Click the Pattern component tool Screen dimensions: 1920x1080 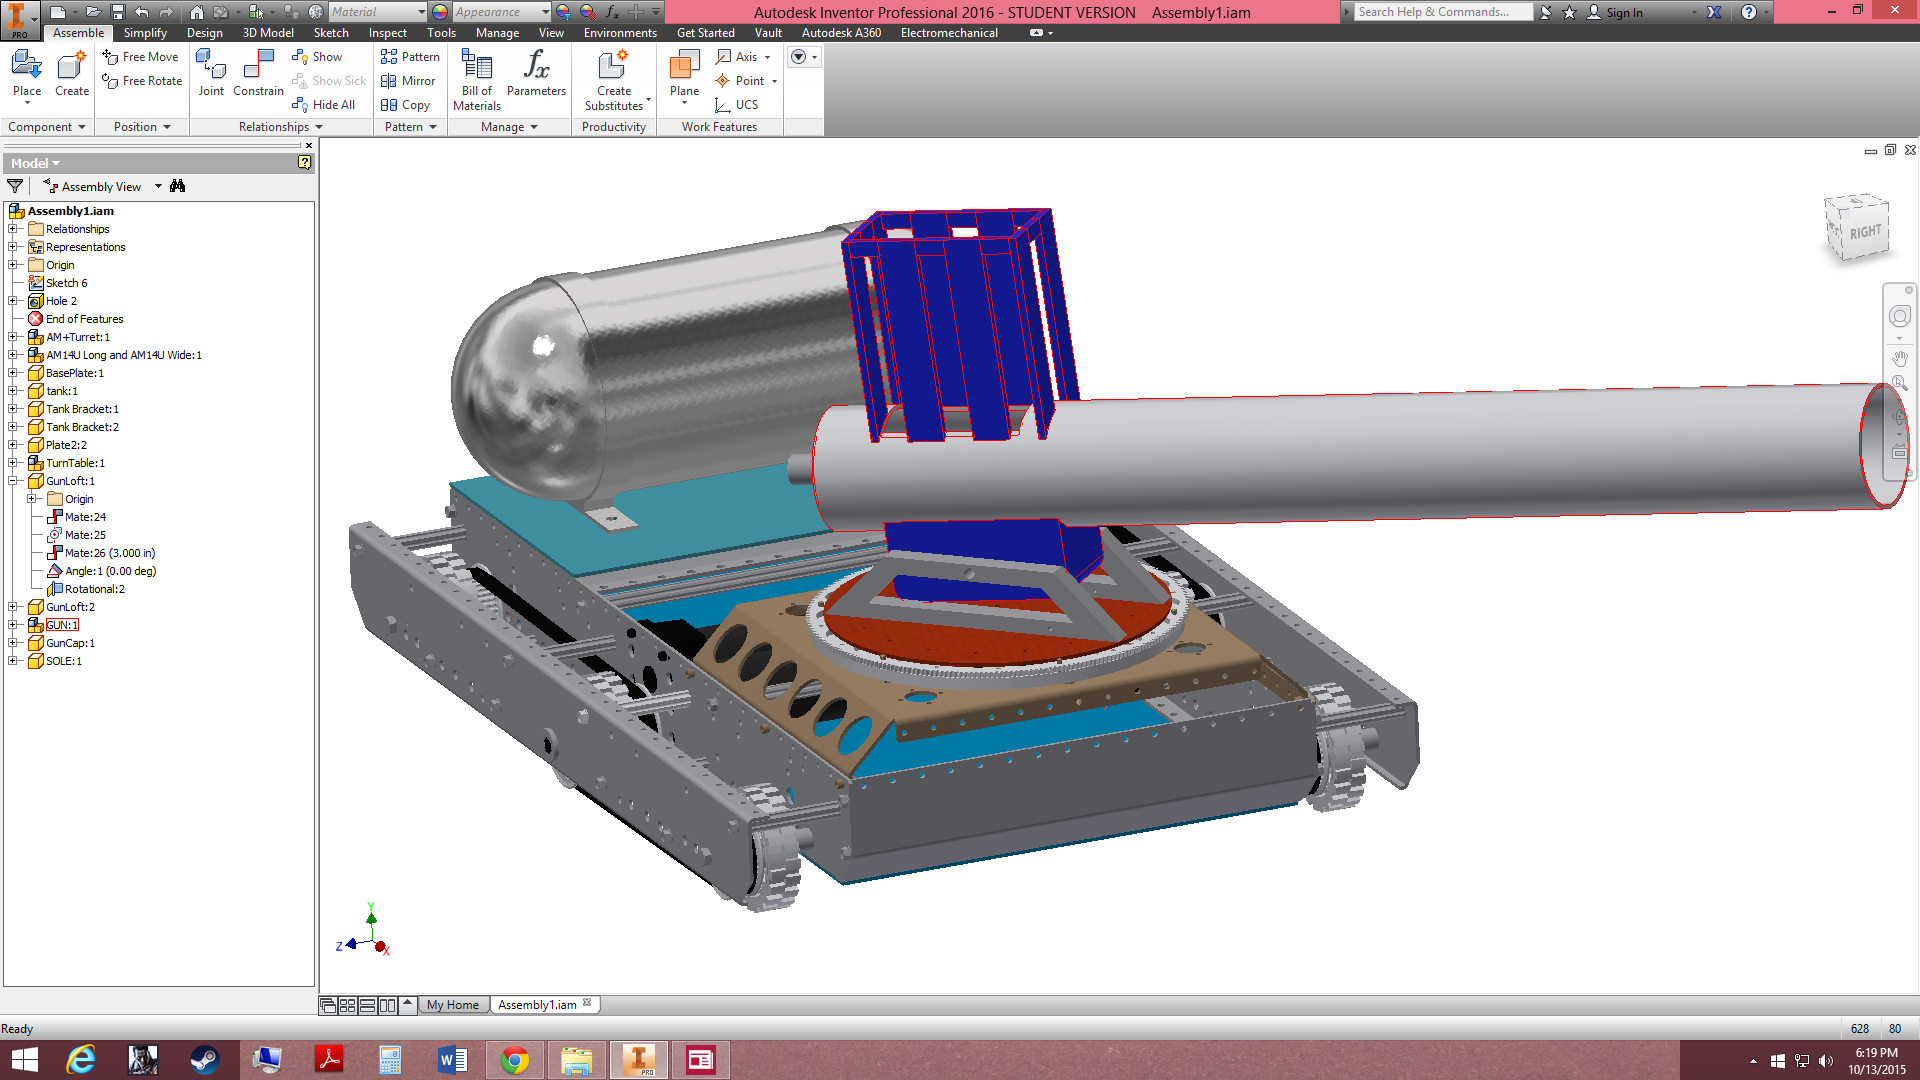tap(410, 57)
